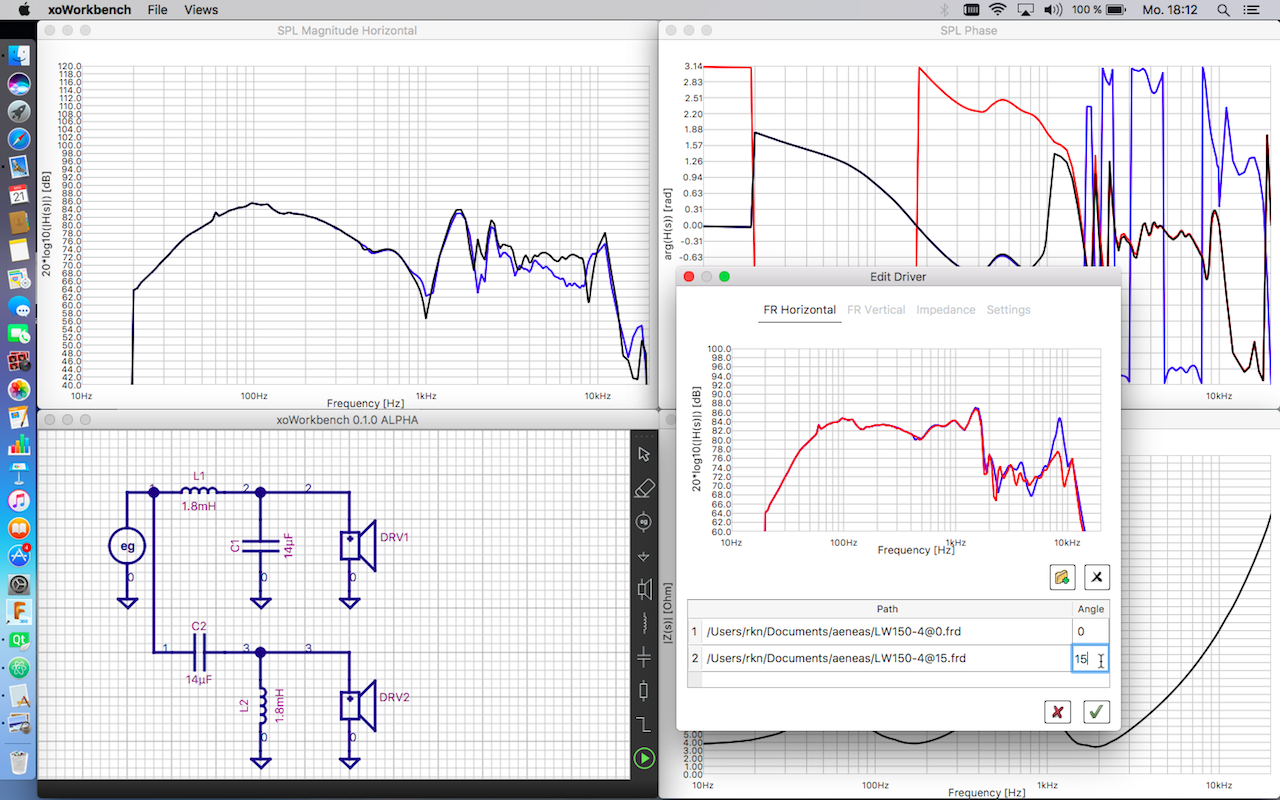
Task: Click Angle column header
Action: pyautogui.click(x=1090, y=609)
